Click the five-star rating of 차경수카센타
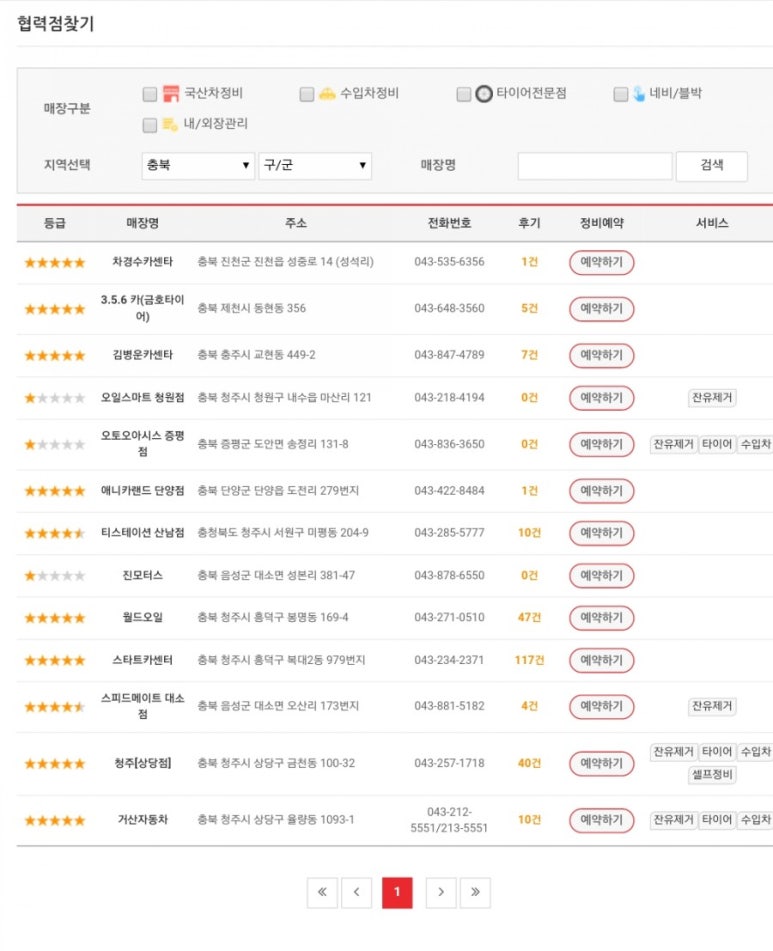Viewport: 773px width, 951px height. (x=55, y=263)
